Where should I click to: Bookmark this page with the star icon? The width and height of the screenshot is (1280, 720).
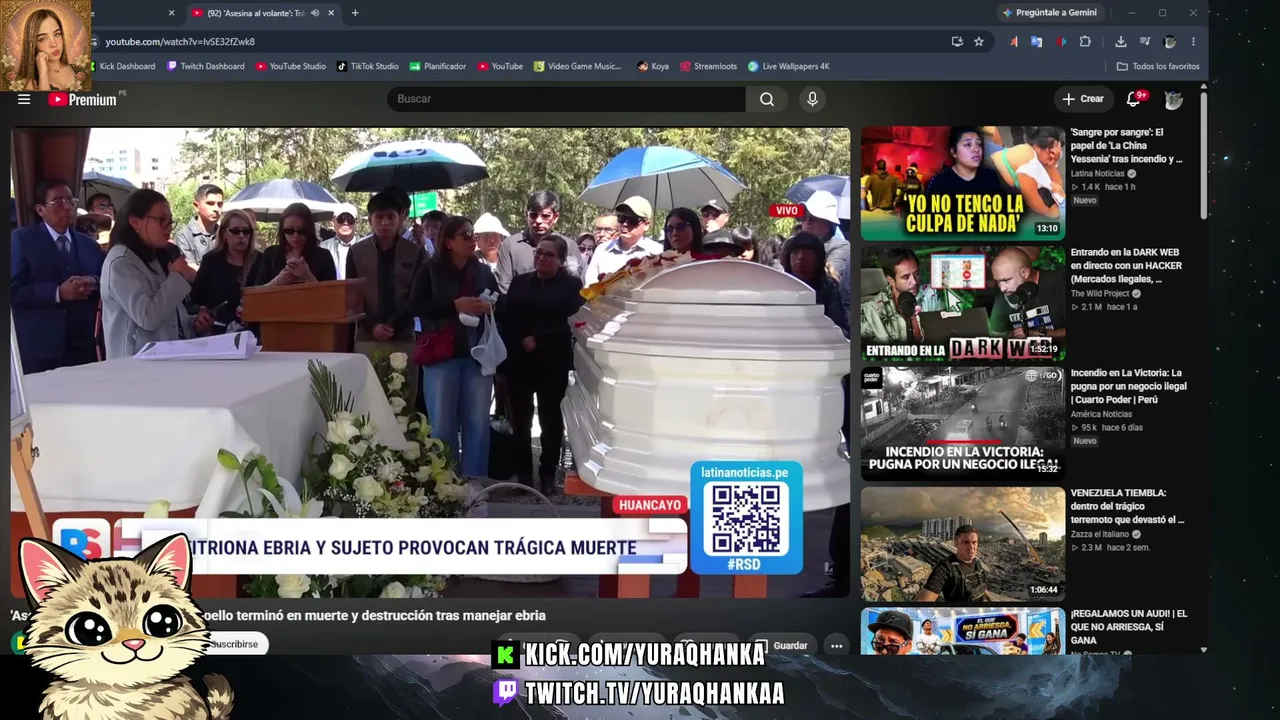click(979, 42)
